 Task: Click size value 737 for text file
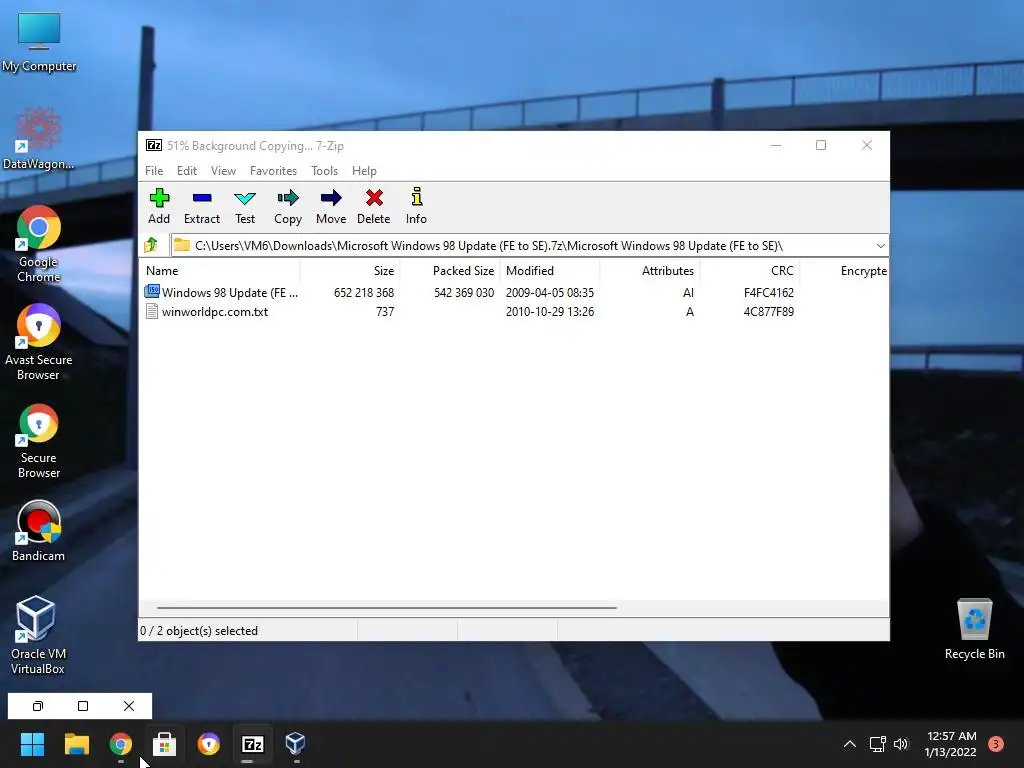(x=385, y=312)
